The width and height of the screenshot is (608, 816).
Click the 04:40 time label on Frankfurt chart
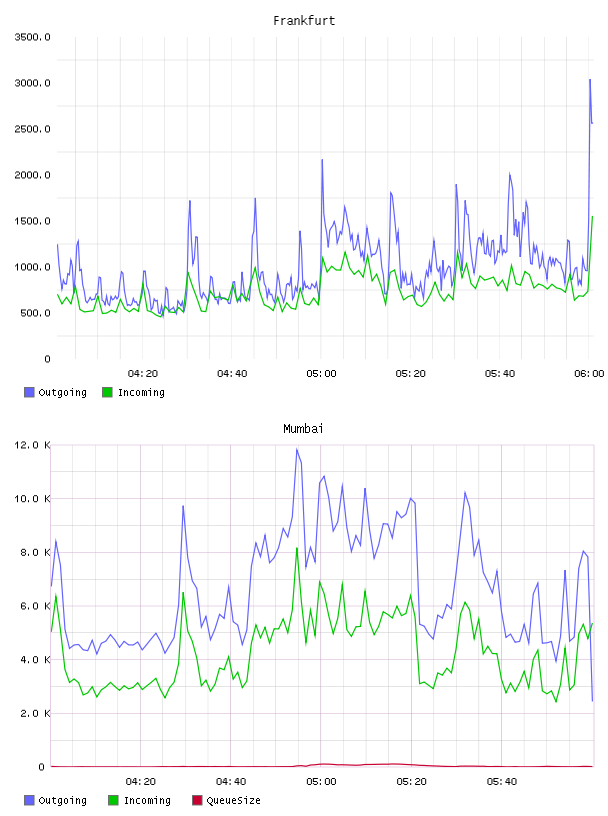(x=232, y=374)
